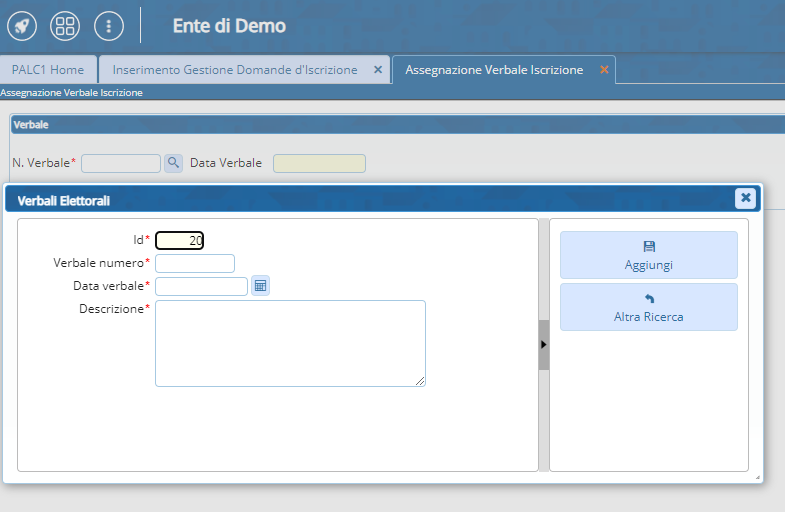Focus the Id field in dialog
Image resolution: width=785 pixels, height=512 pixels.
(x=180, y=240)
